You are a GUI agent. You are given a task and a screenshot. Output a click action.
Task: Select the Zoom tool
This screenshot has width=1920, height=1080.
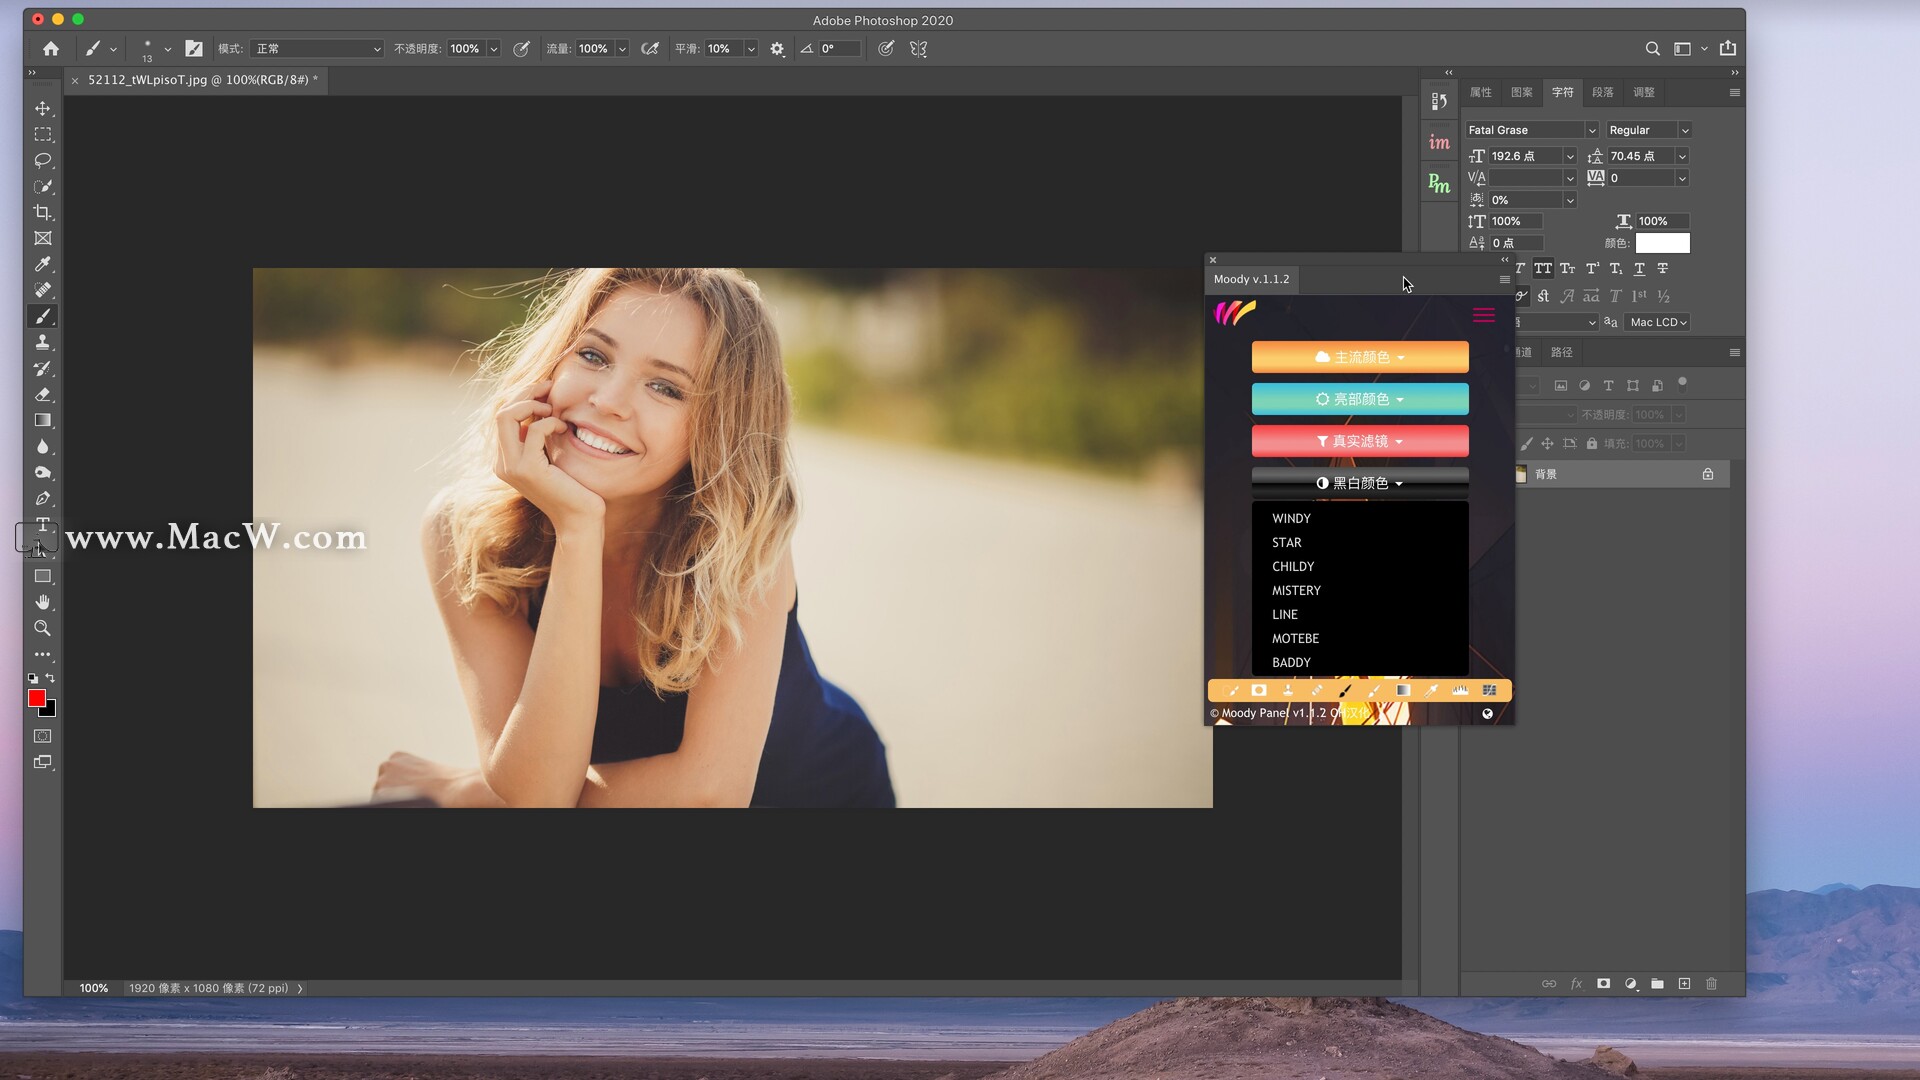tap(42, 628)
